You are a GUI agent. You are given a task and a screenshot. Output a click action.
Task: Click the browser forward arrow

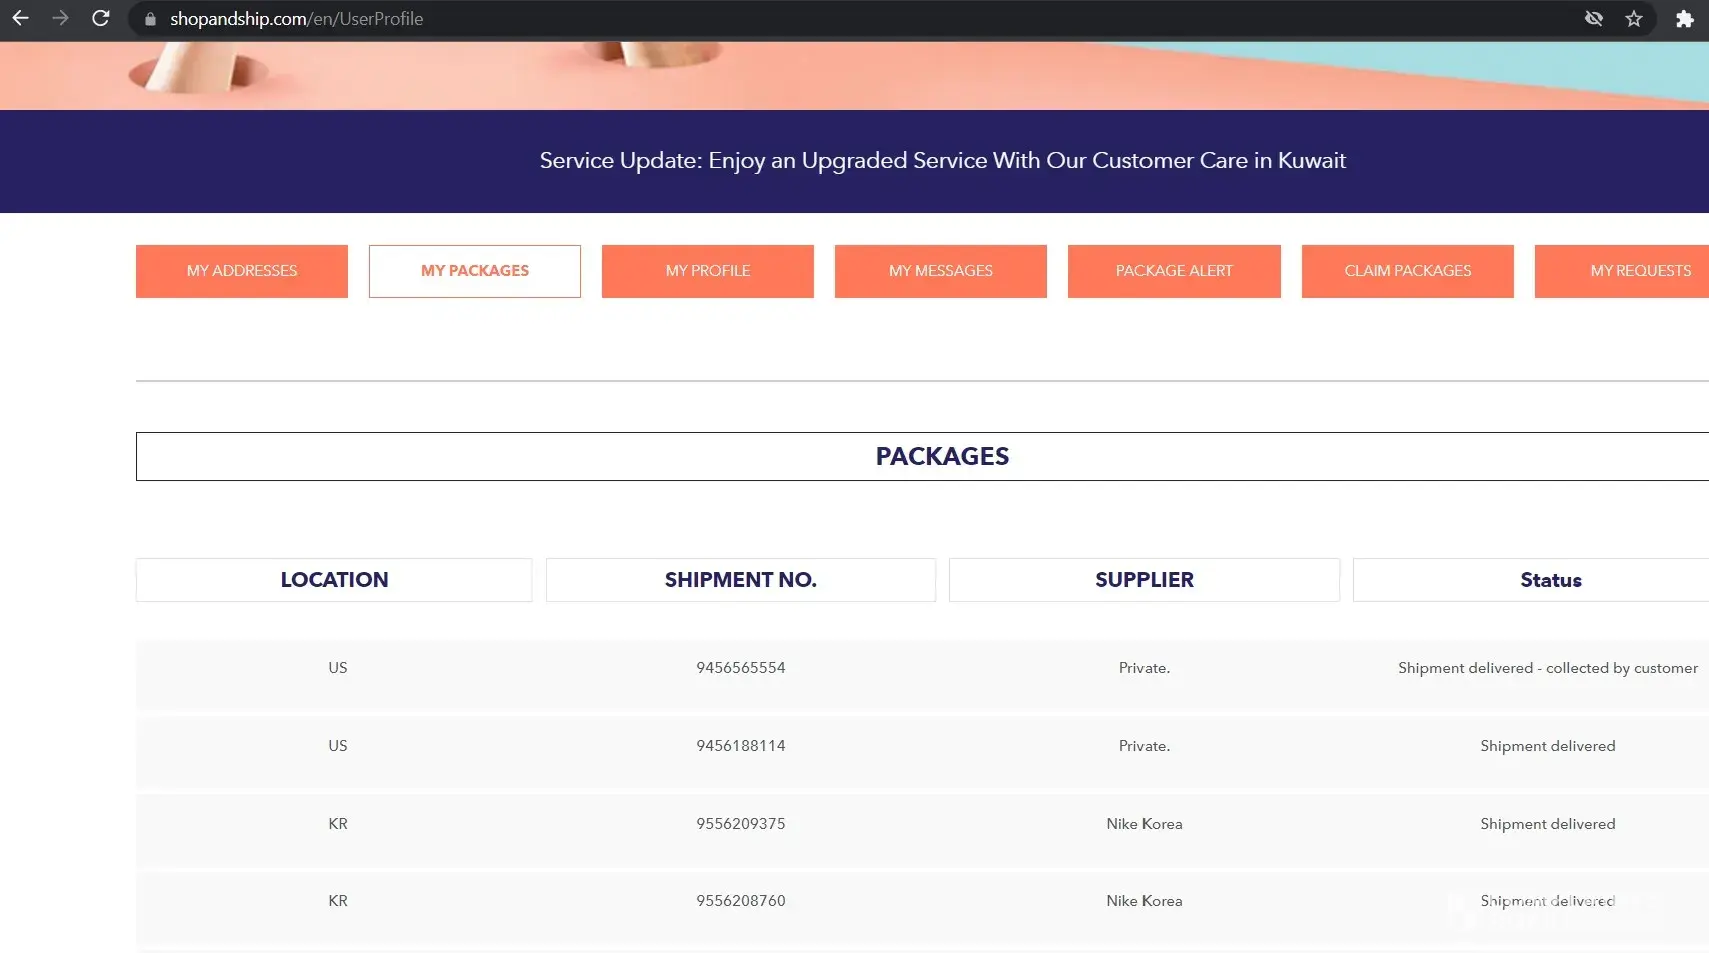click(60, 18)
